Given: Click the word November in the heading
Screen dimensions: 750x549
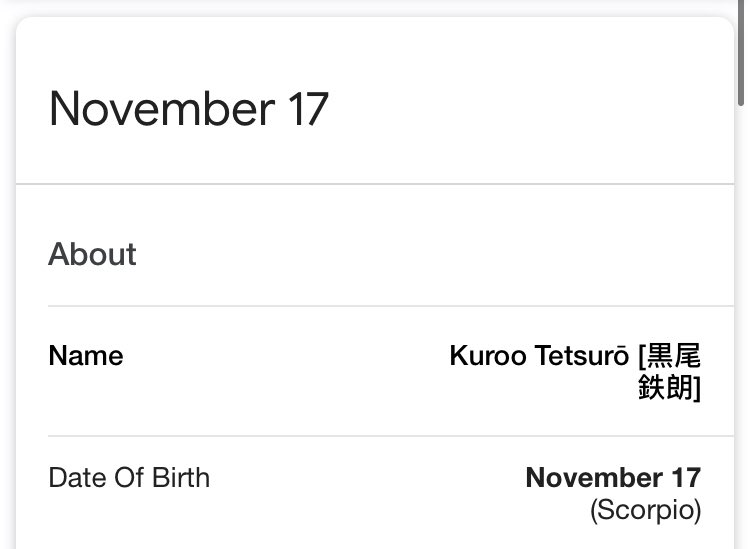Looking at the screenshot, I should 162,109.
